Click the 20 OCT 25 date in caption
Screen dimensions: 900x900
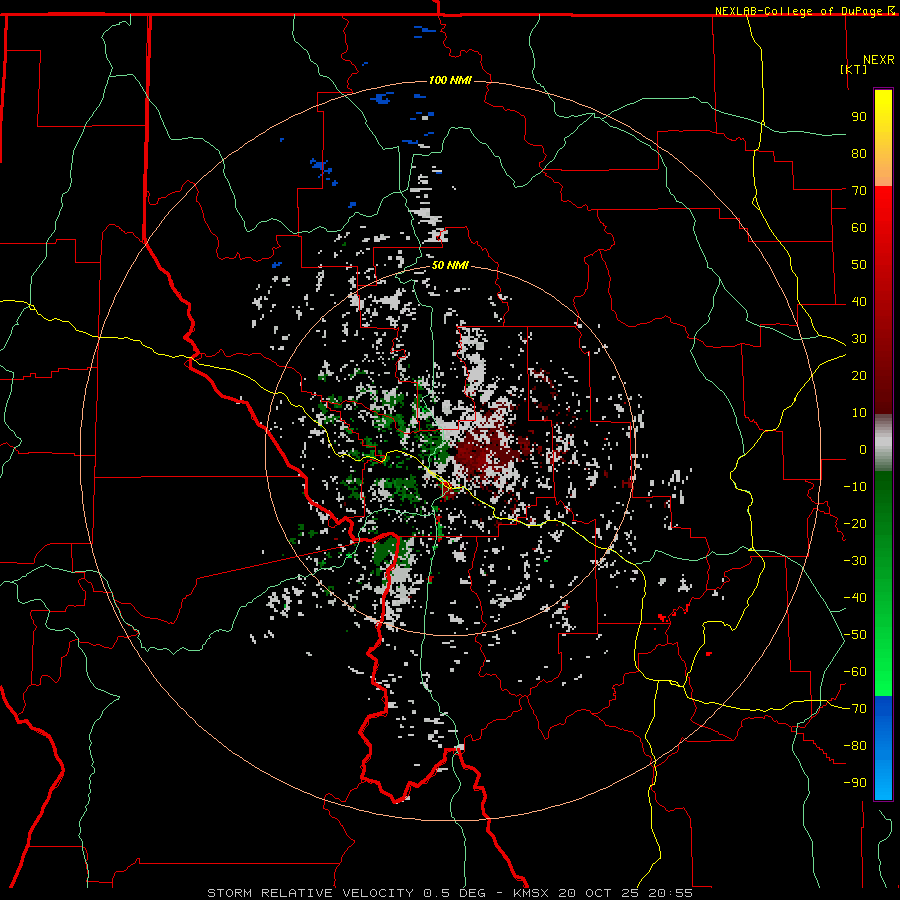pos(599,893)
